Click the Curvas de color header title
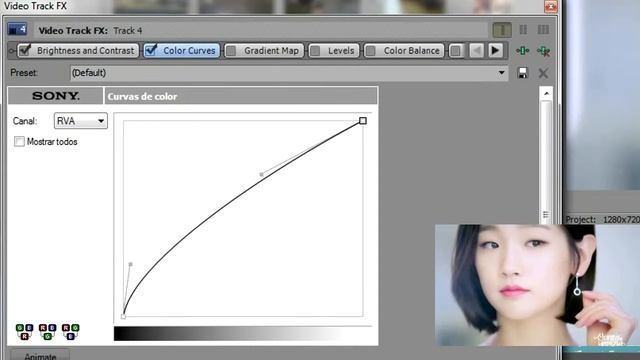Screen dimensions: 640x360 [142, 97]
